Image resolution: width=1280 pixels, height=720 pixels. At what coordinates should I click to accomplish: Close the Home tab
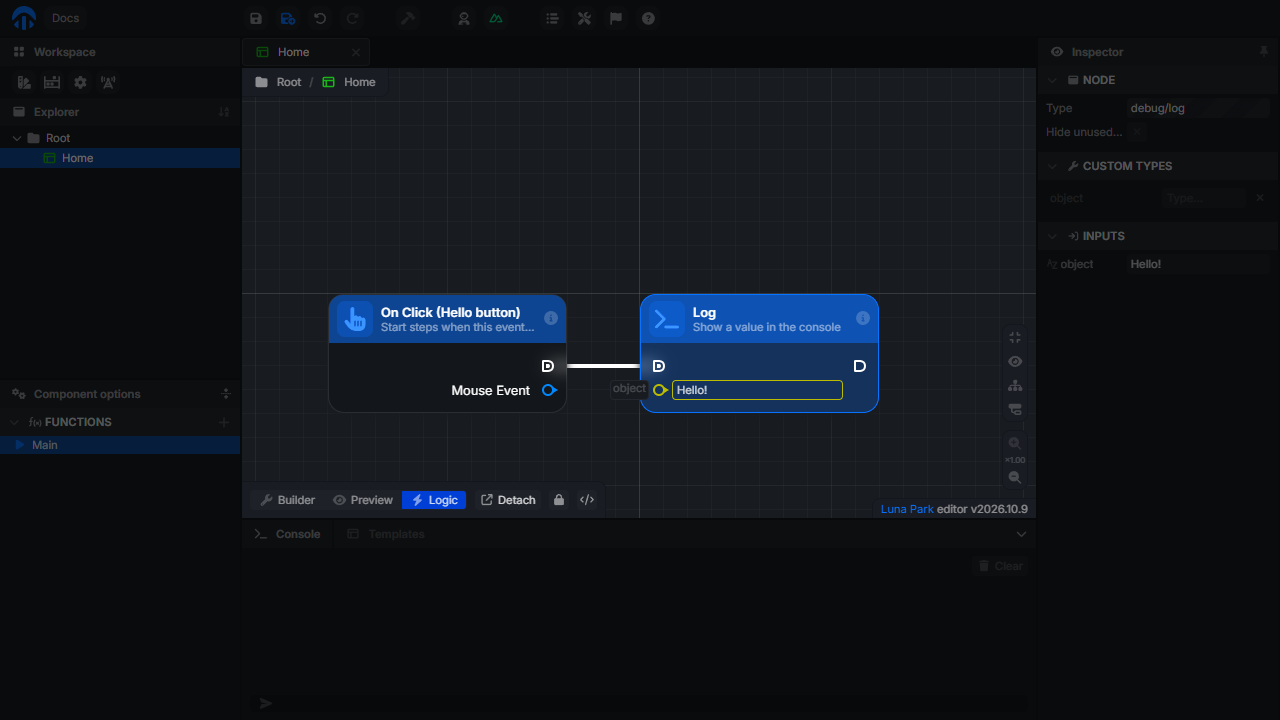point(356,52)
